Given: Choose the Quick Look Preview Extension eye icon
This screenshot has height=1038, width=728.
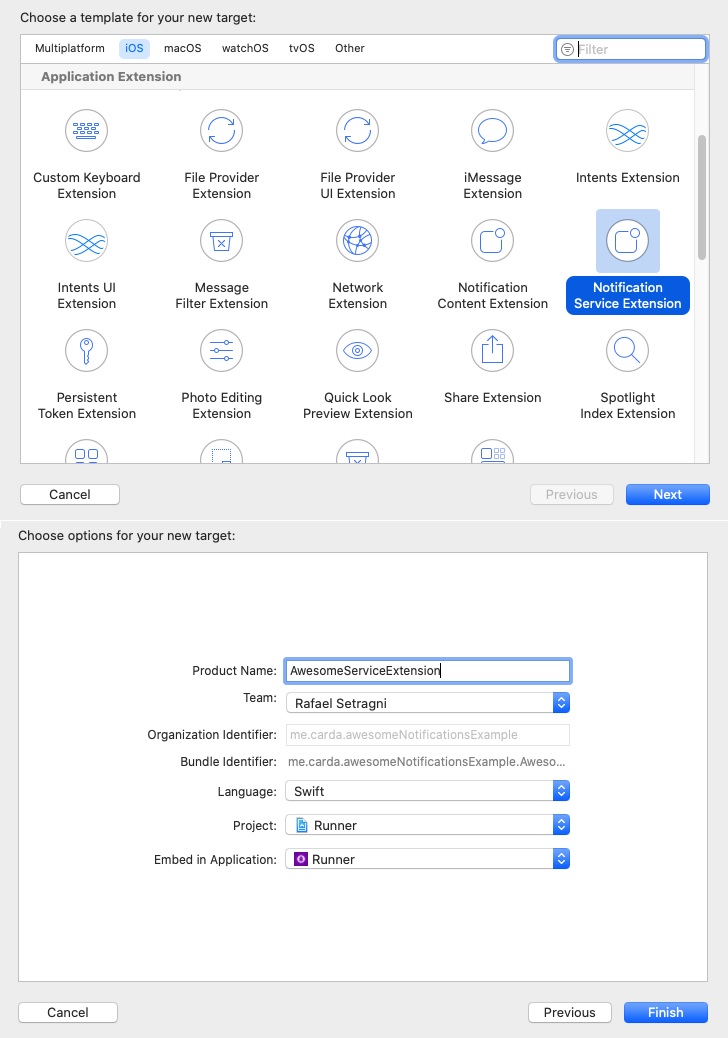Looking at the screenshot, I should pyautogui.click(x=357, y=350).
